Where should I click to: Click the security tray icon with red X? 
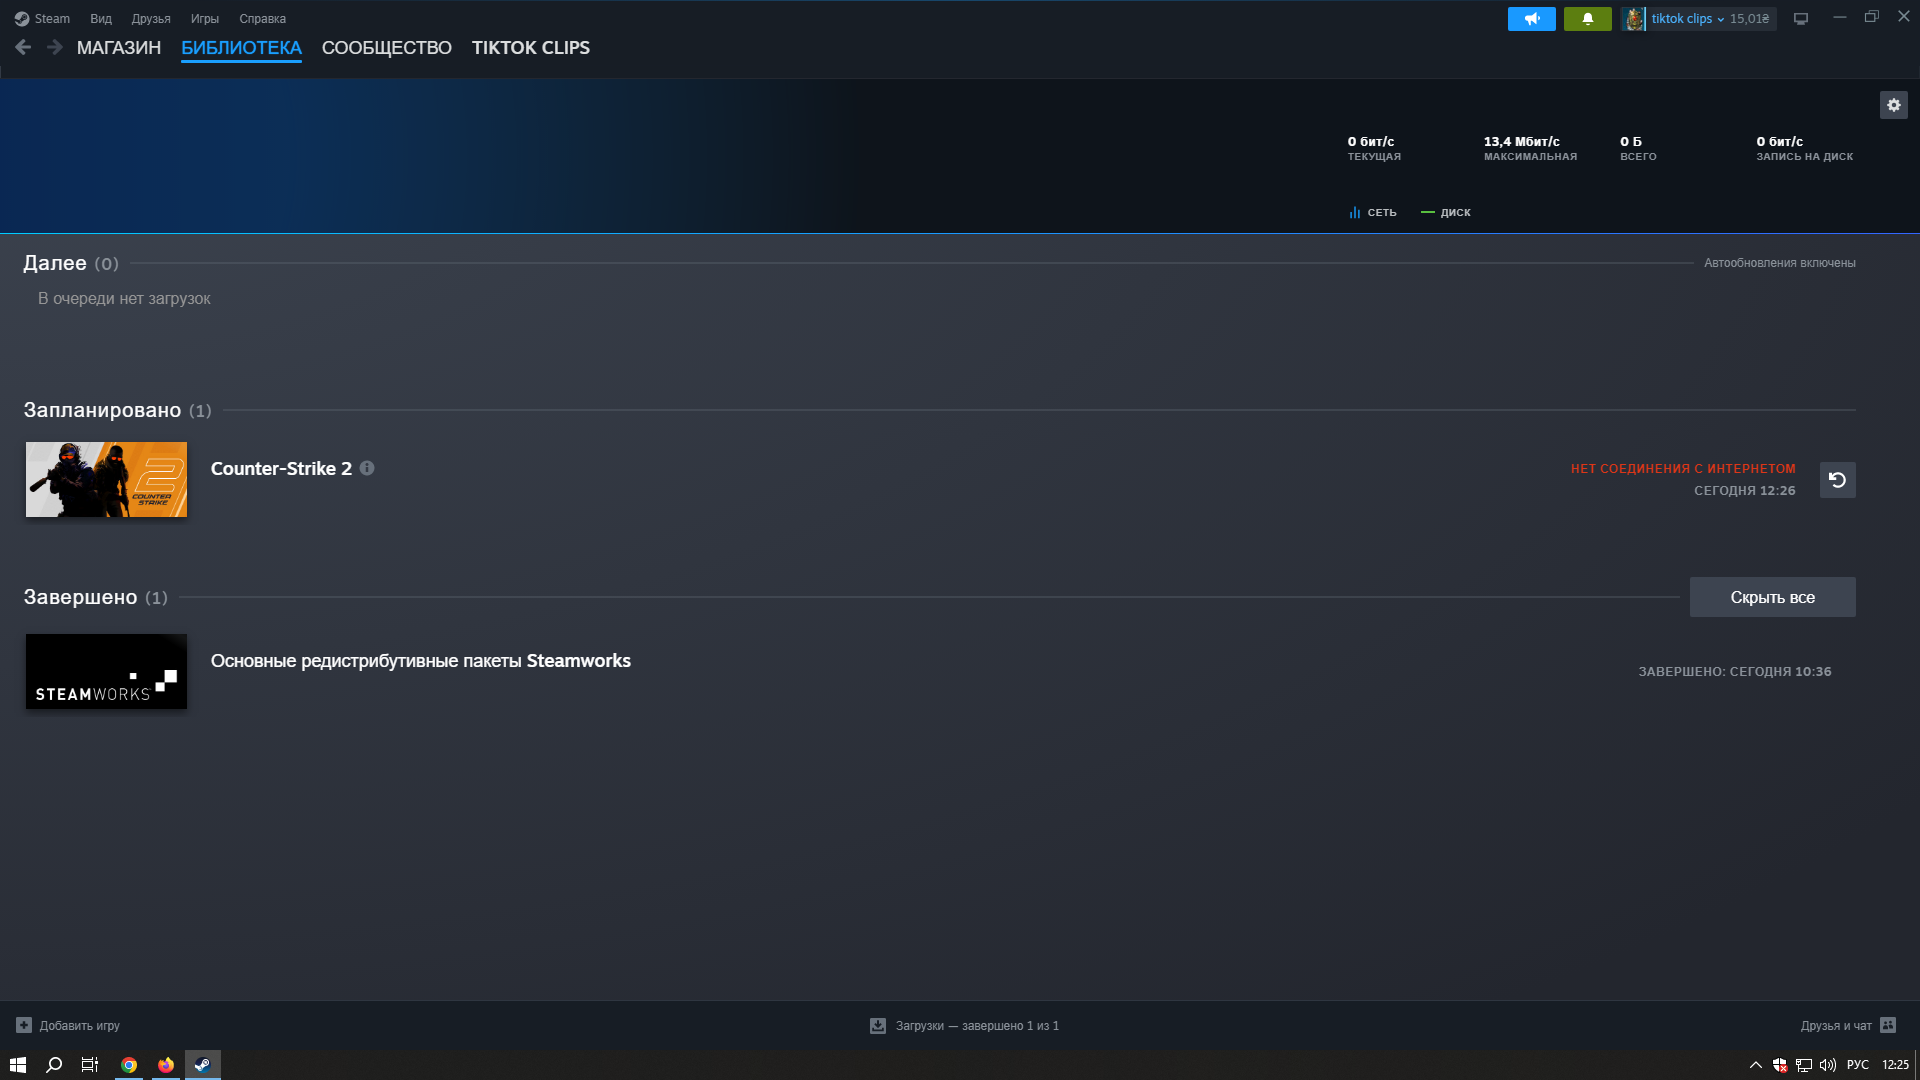[1780, 1065]
